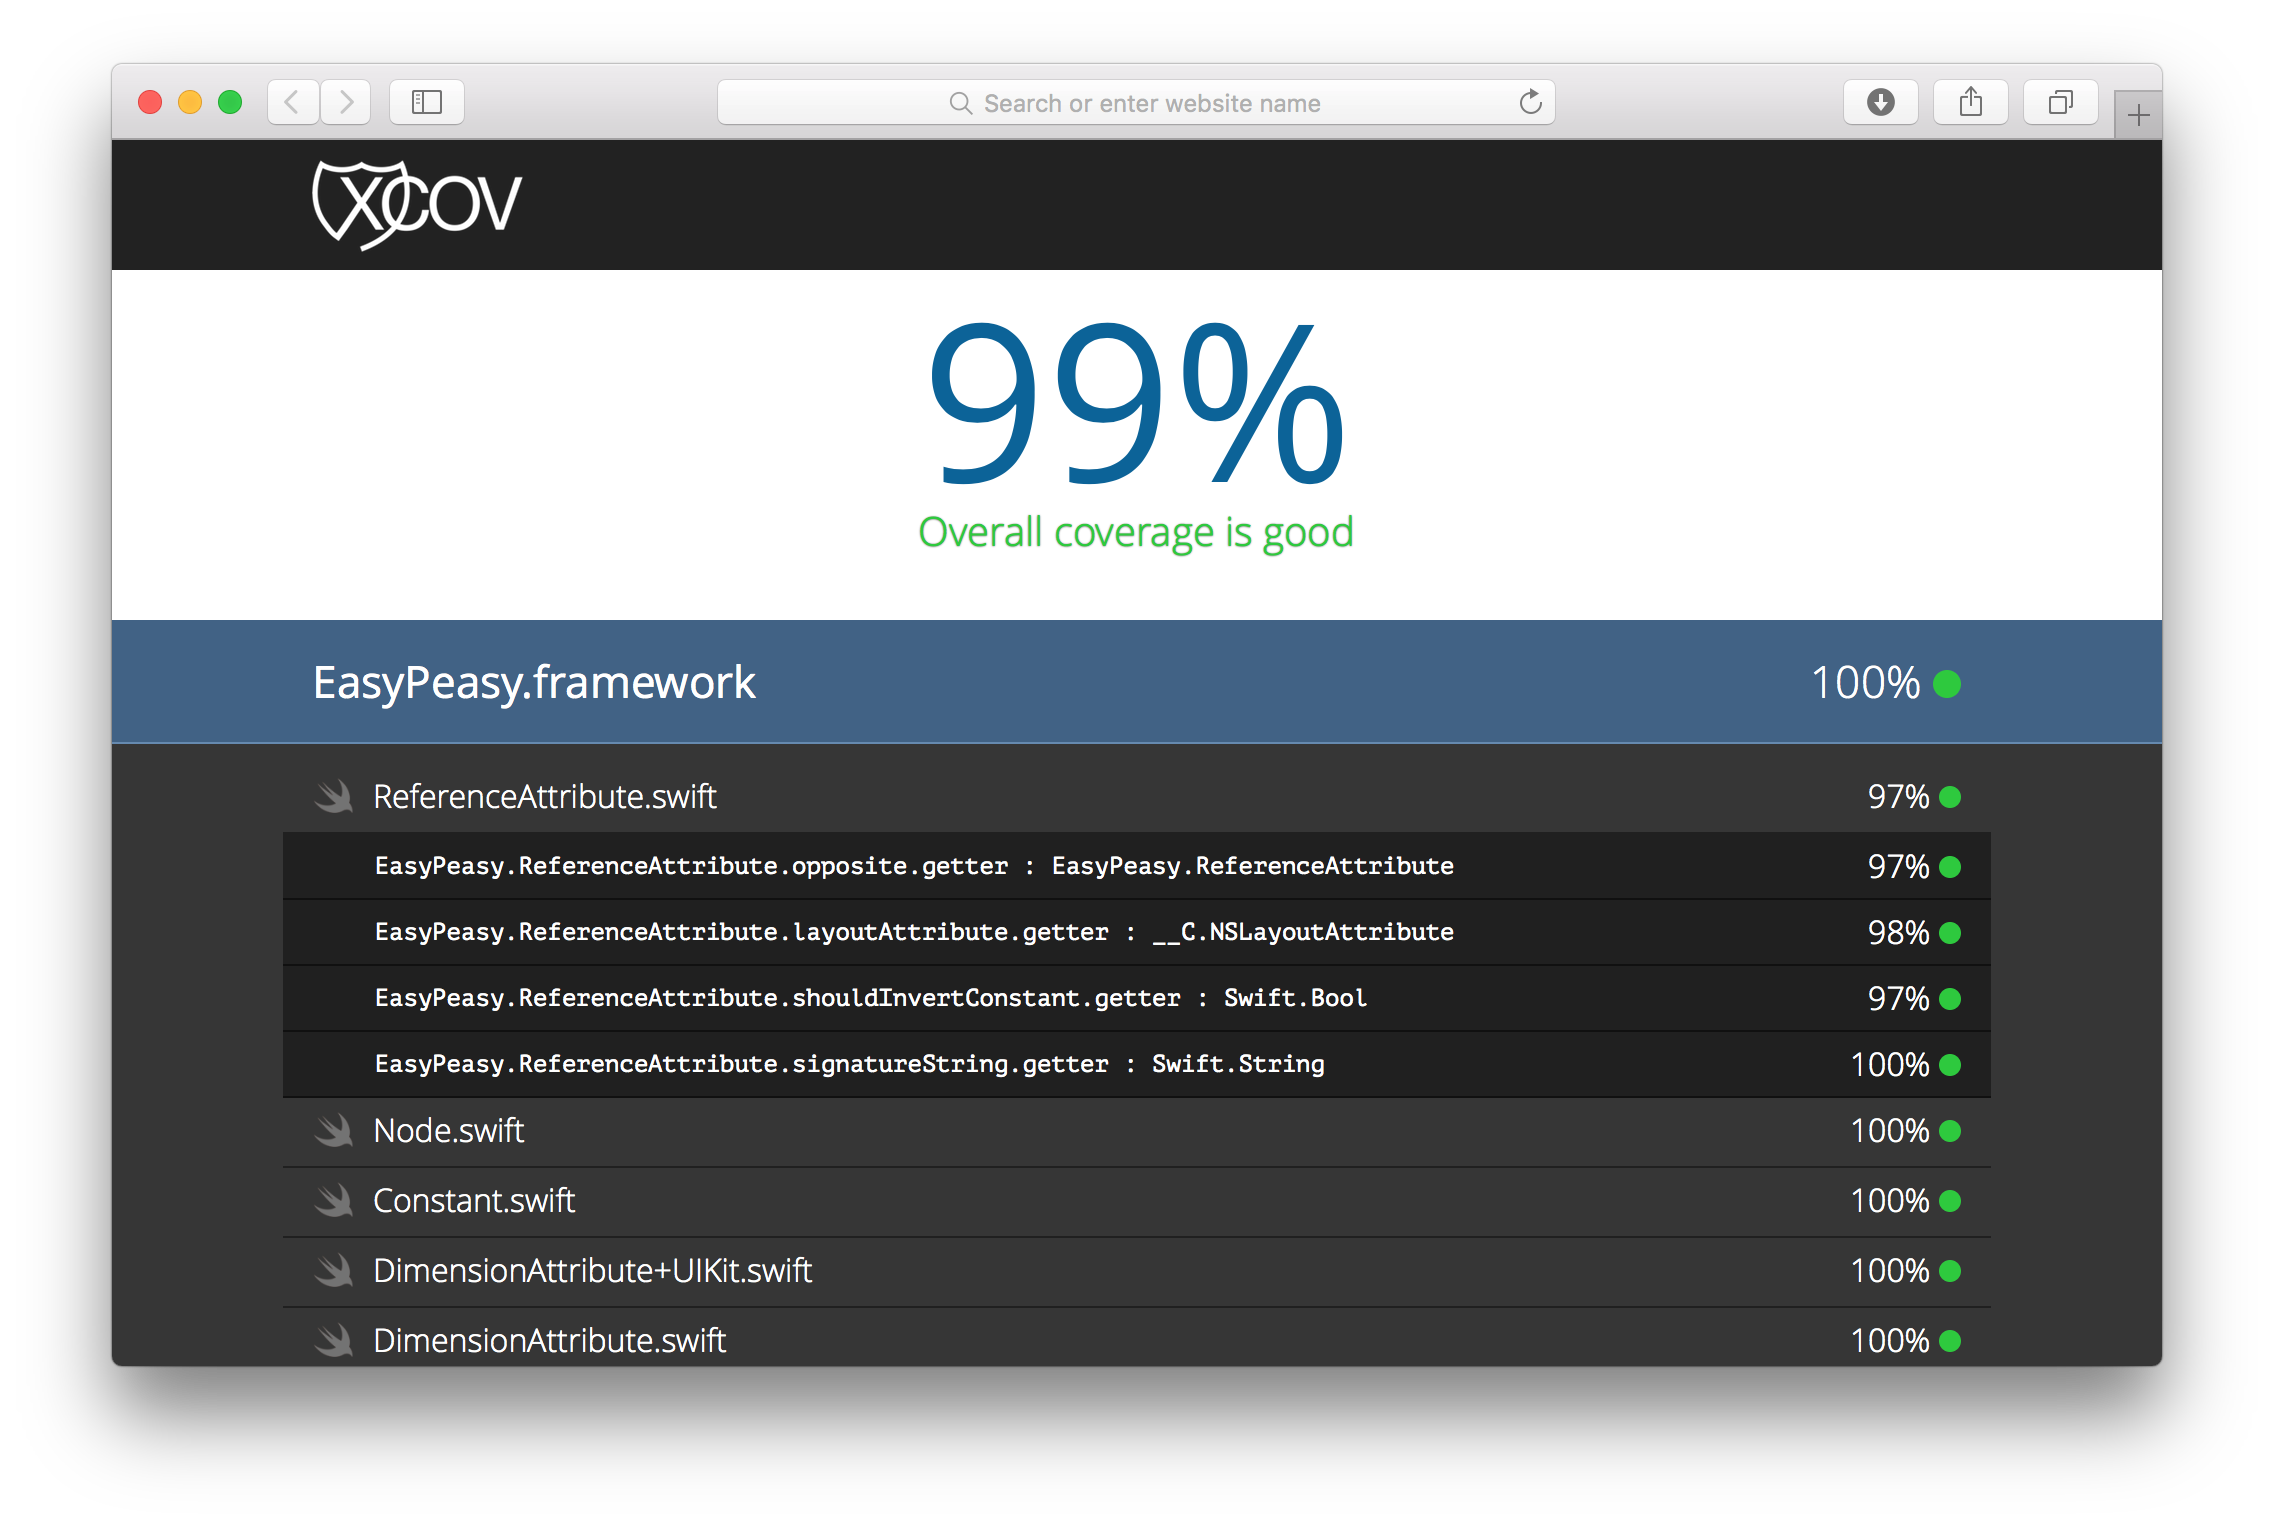
Task: Focus the Search or enter website field
Action: 1150,103
